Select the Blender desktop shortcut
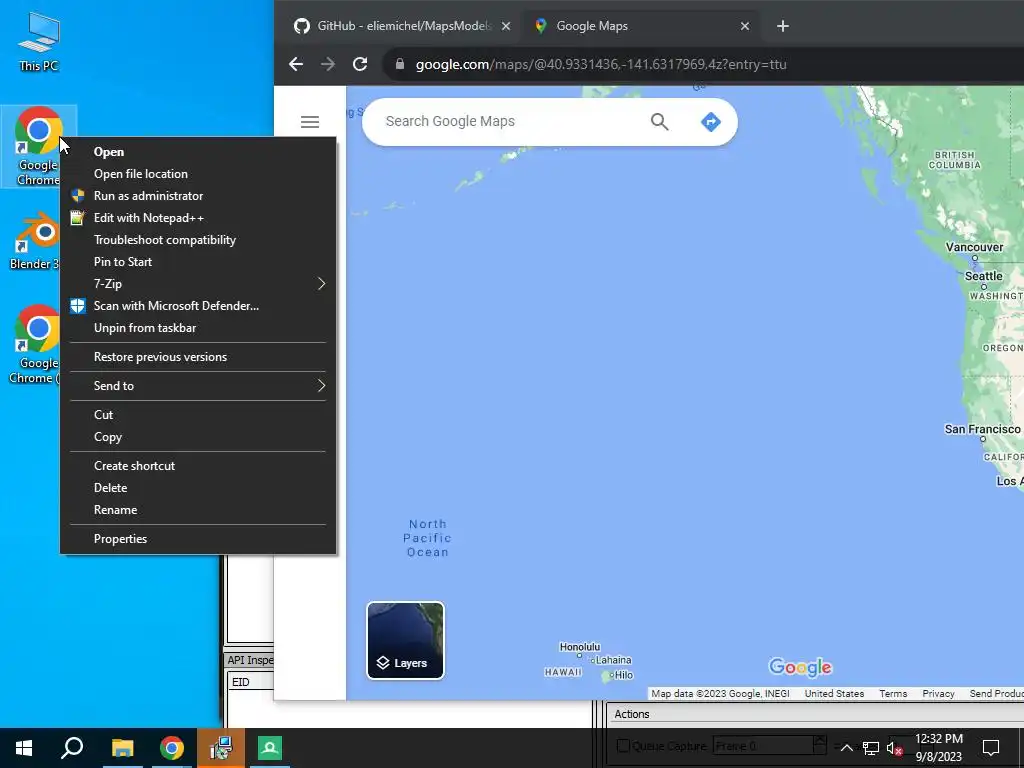 (33, 240)
